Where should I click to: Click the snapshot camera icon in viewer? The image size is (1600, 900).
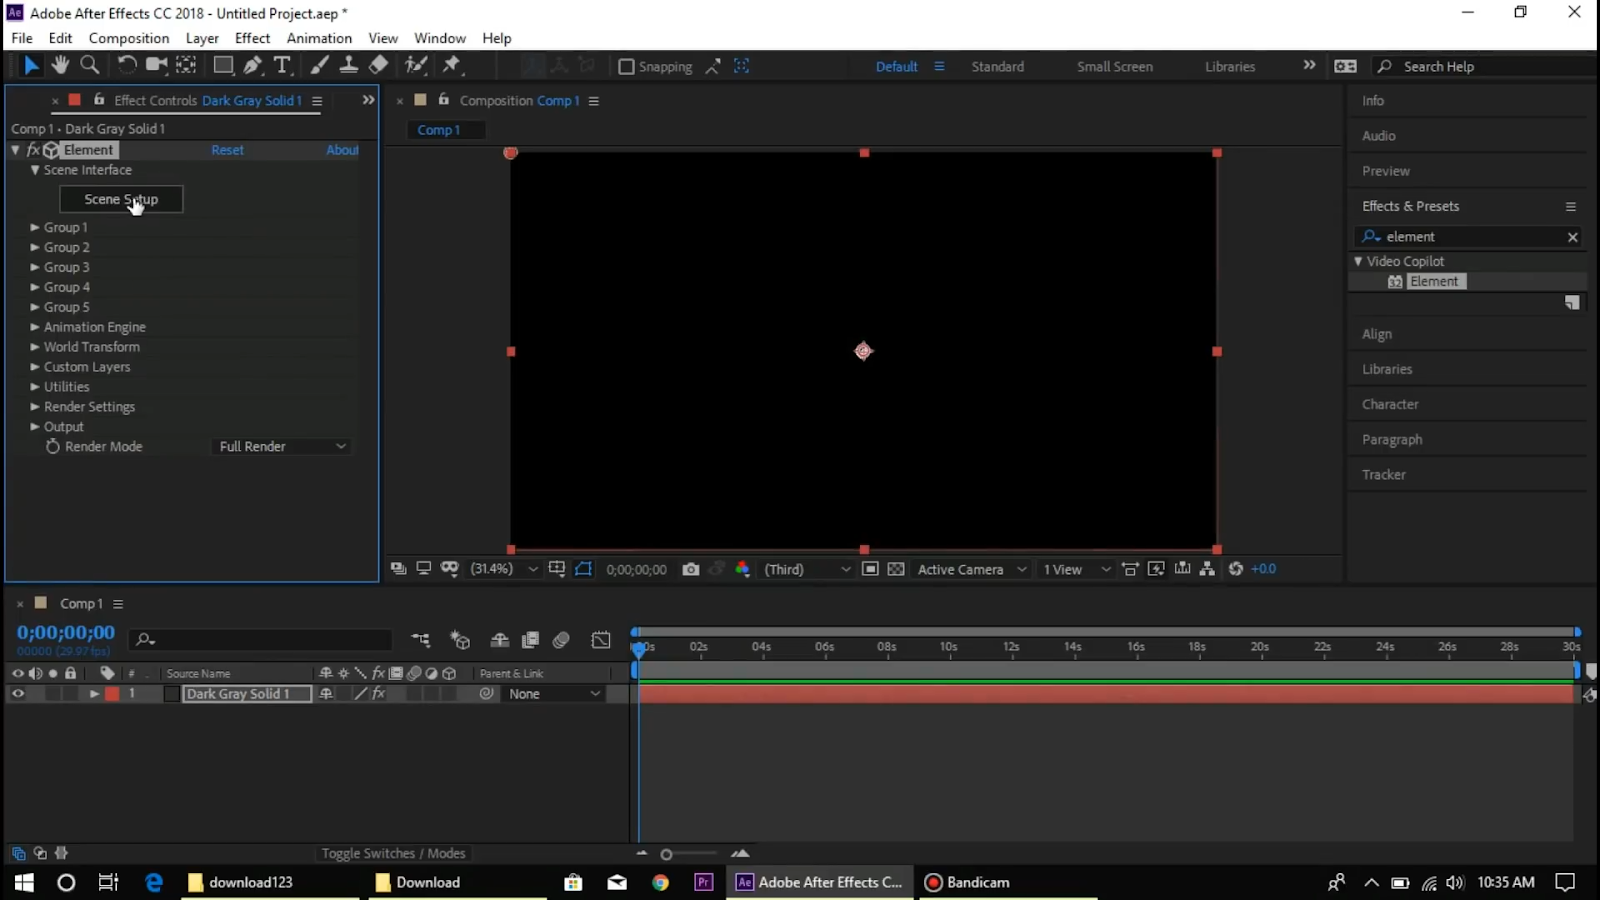[x=691, y=569]
